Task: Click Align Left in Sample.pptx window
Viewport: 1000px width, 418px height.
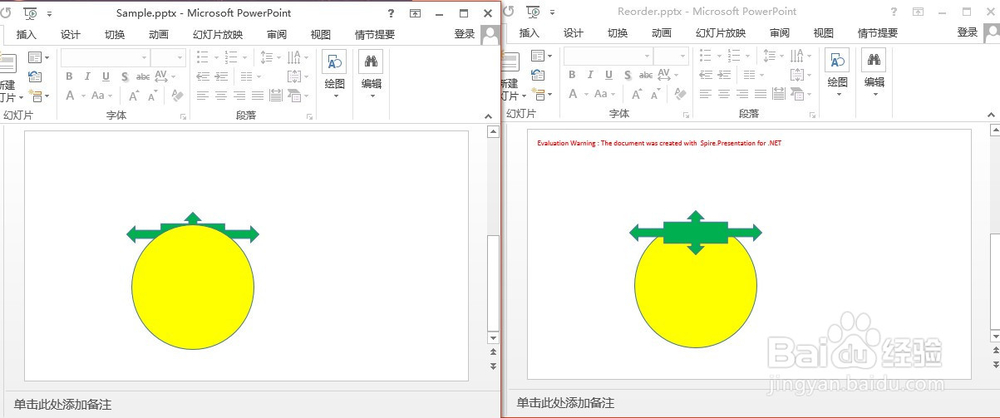Action: 203,96
